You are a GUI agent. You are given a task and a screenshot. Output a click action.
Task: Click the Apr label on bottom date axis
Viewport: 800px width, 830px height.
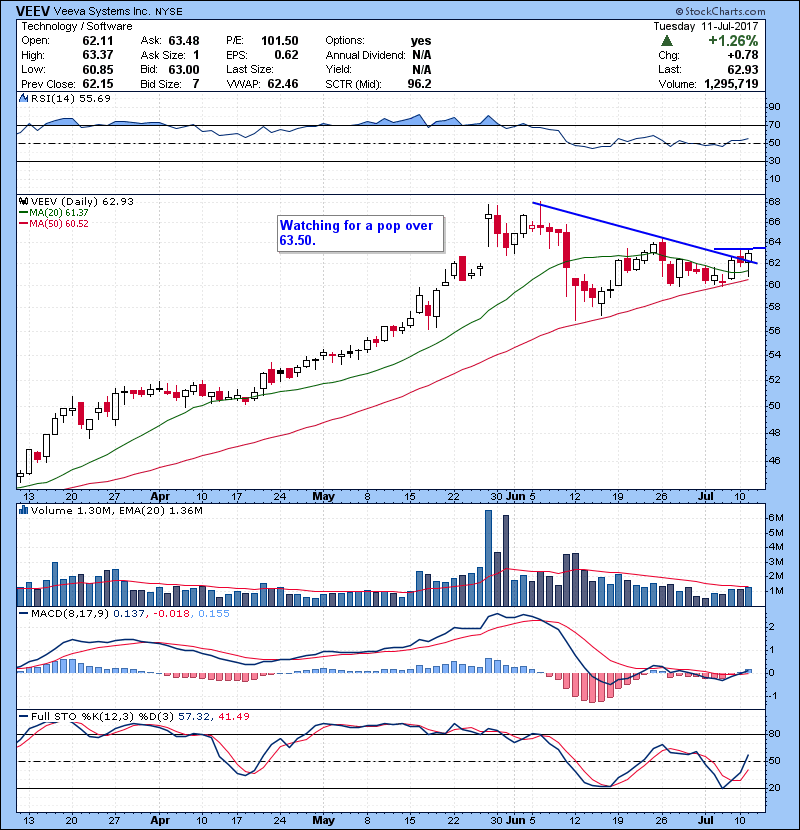pos(160,820)
